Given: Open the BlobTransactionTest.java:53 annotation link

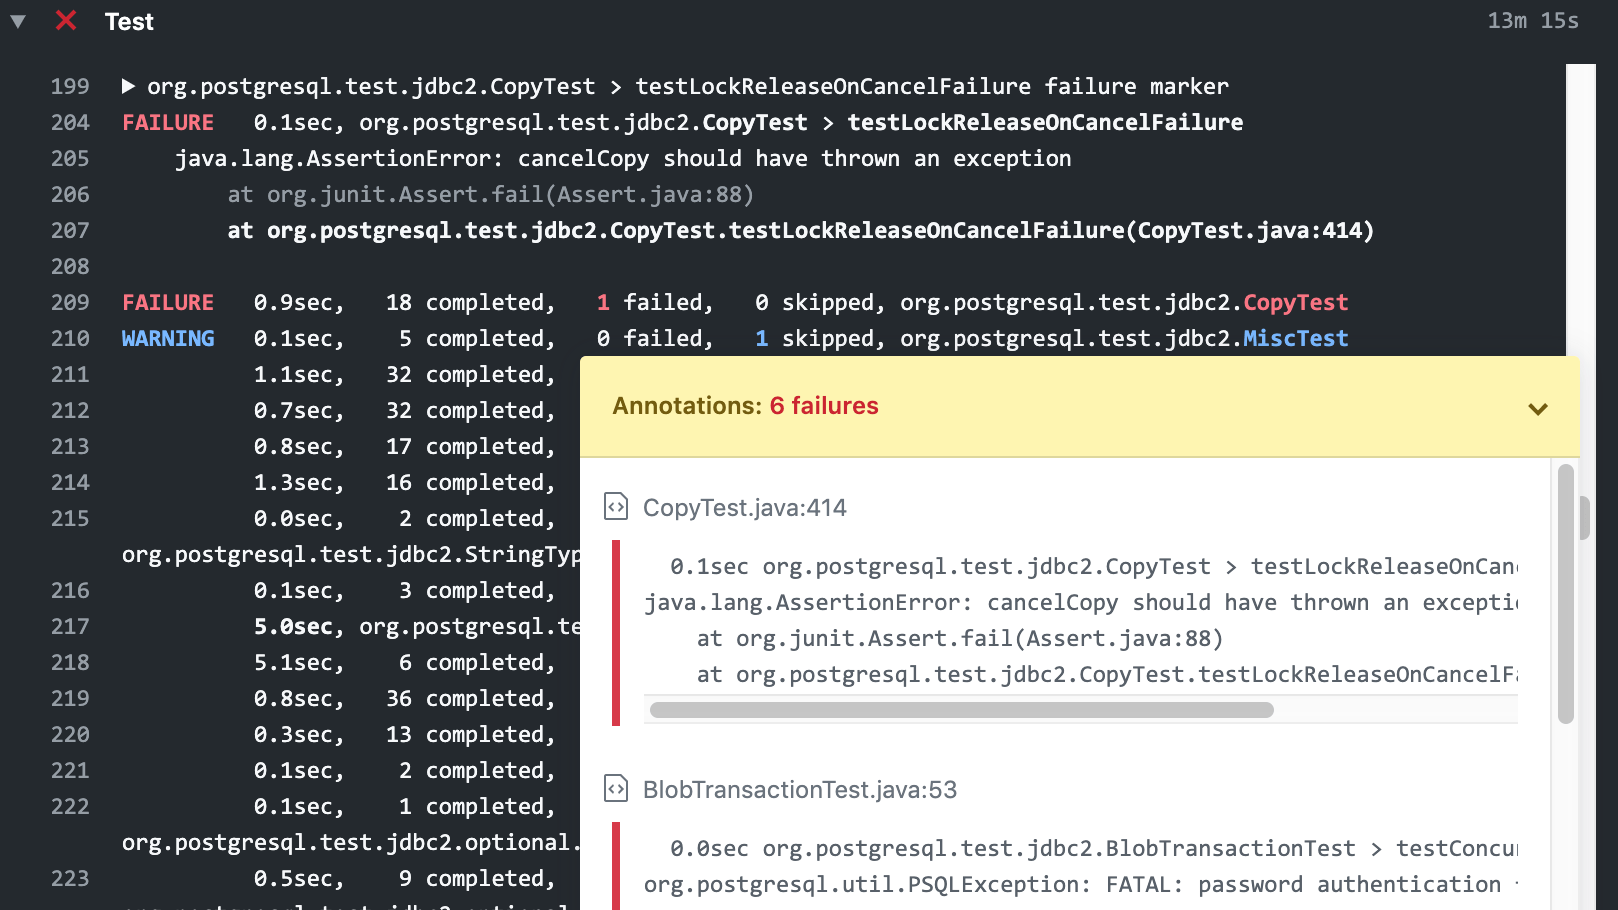Looking at the screenshot, I should [x=799, y=790].
